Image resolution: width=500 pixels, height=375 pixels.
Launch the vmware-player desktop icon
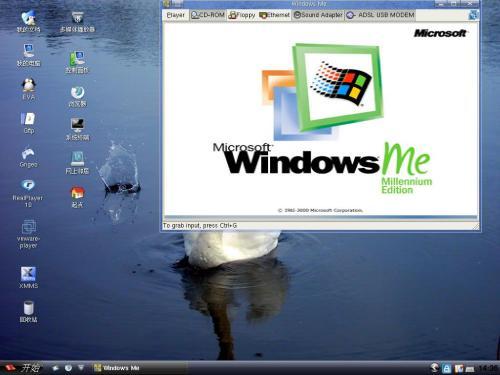(29, 234)
